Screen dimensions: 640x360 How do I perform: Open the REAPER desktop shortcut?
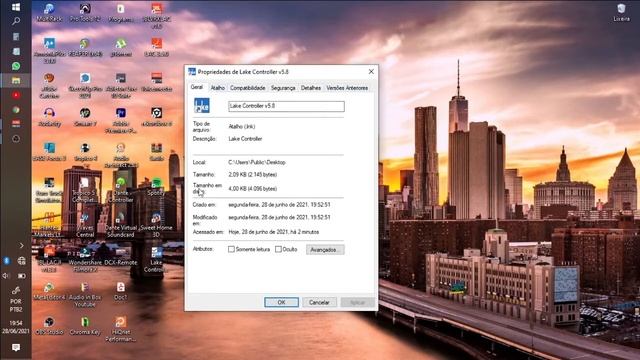(85, 47)
